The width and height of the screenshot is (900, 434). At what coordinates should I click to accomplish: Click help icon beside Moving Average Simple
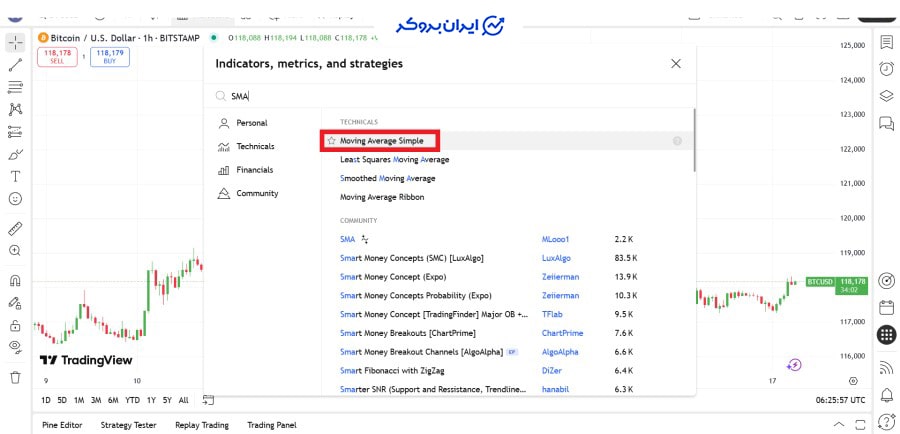coord(677,141)
